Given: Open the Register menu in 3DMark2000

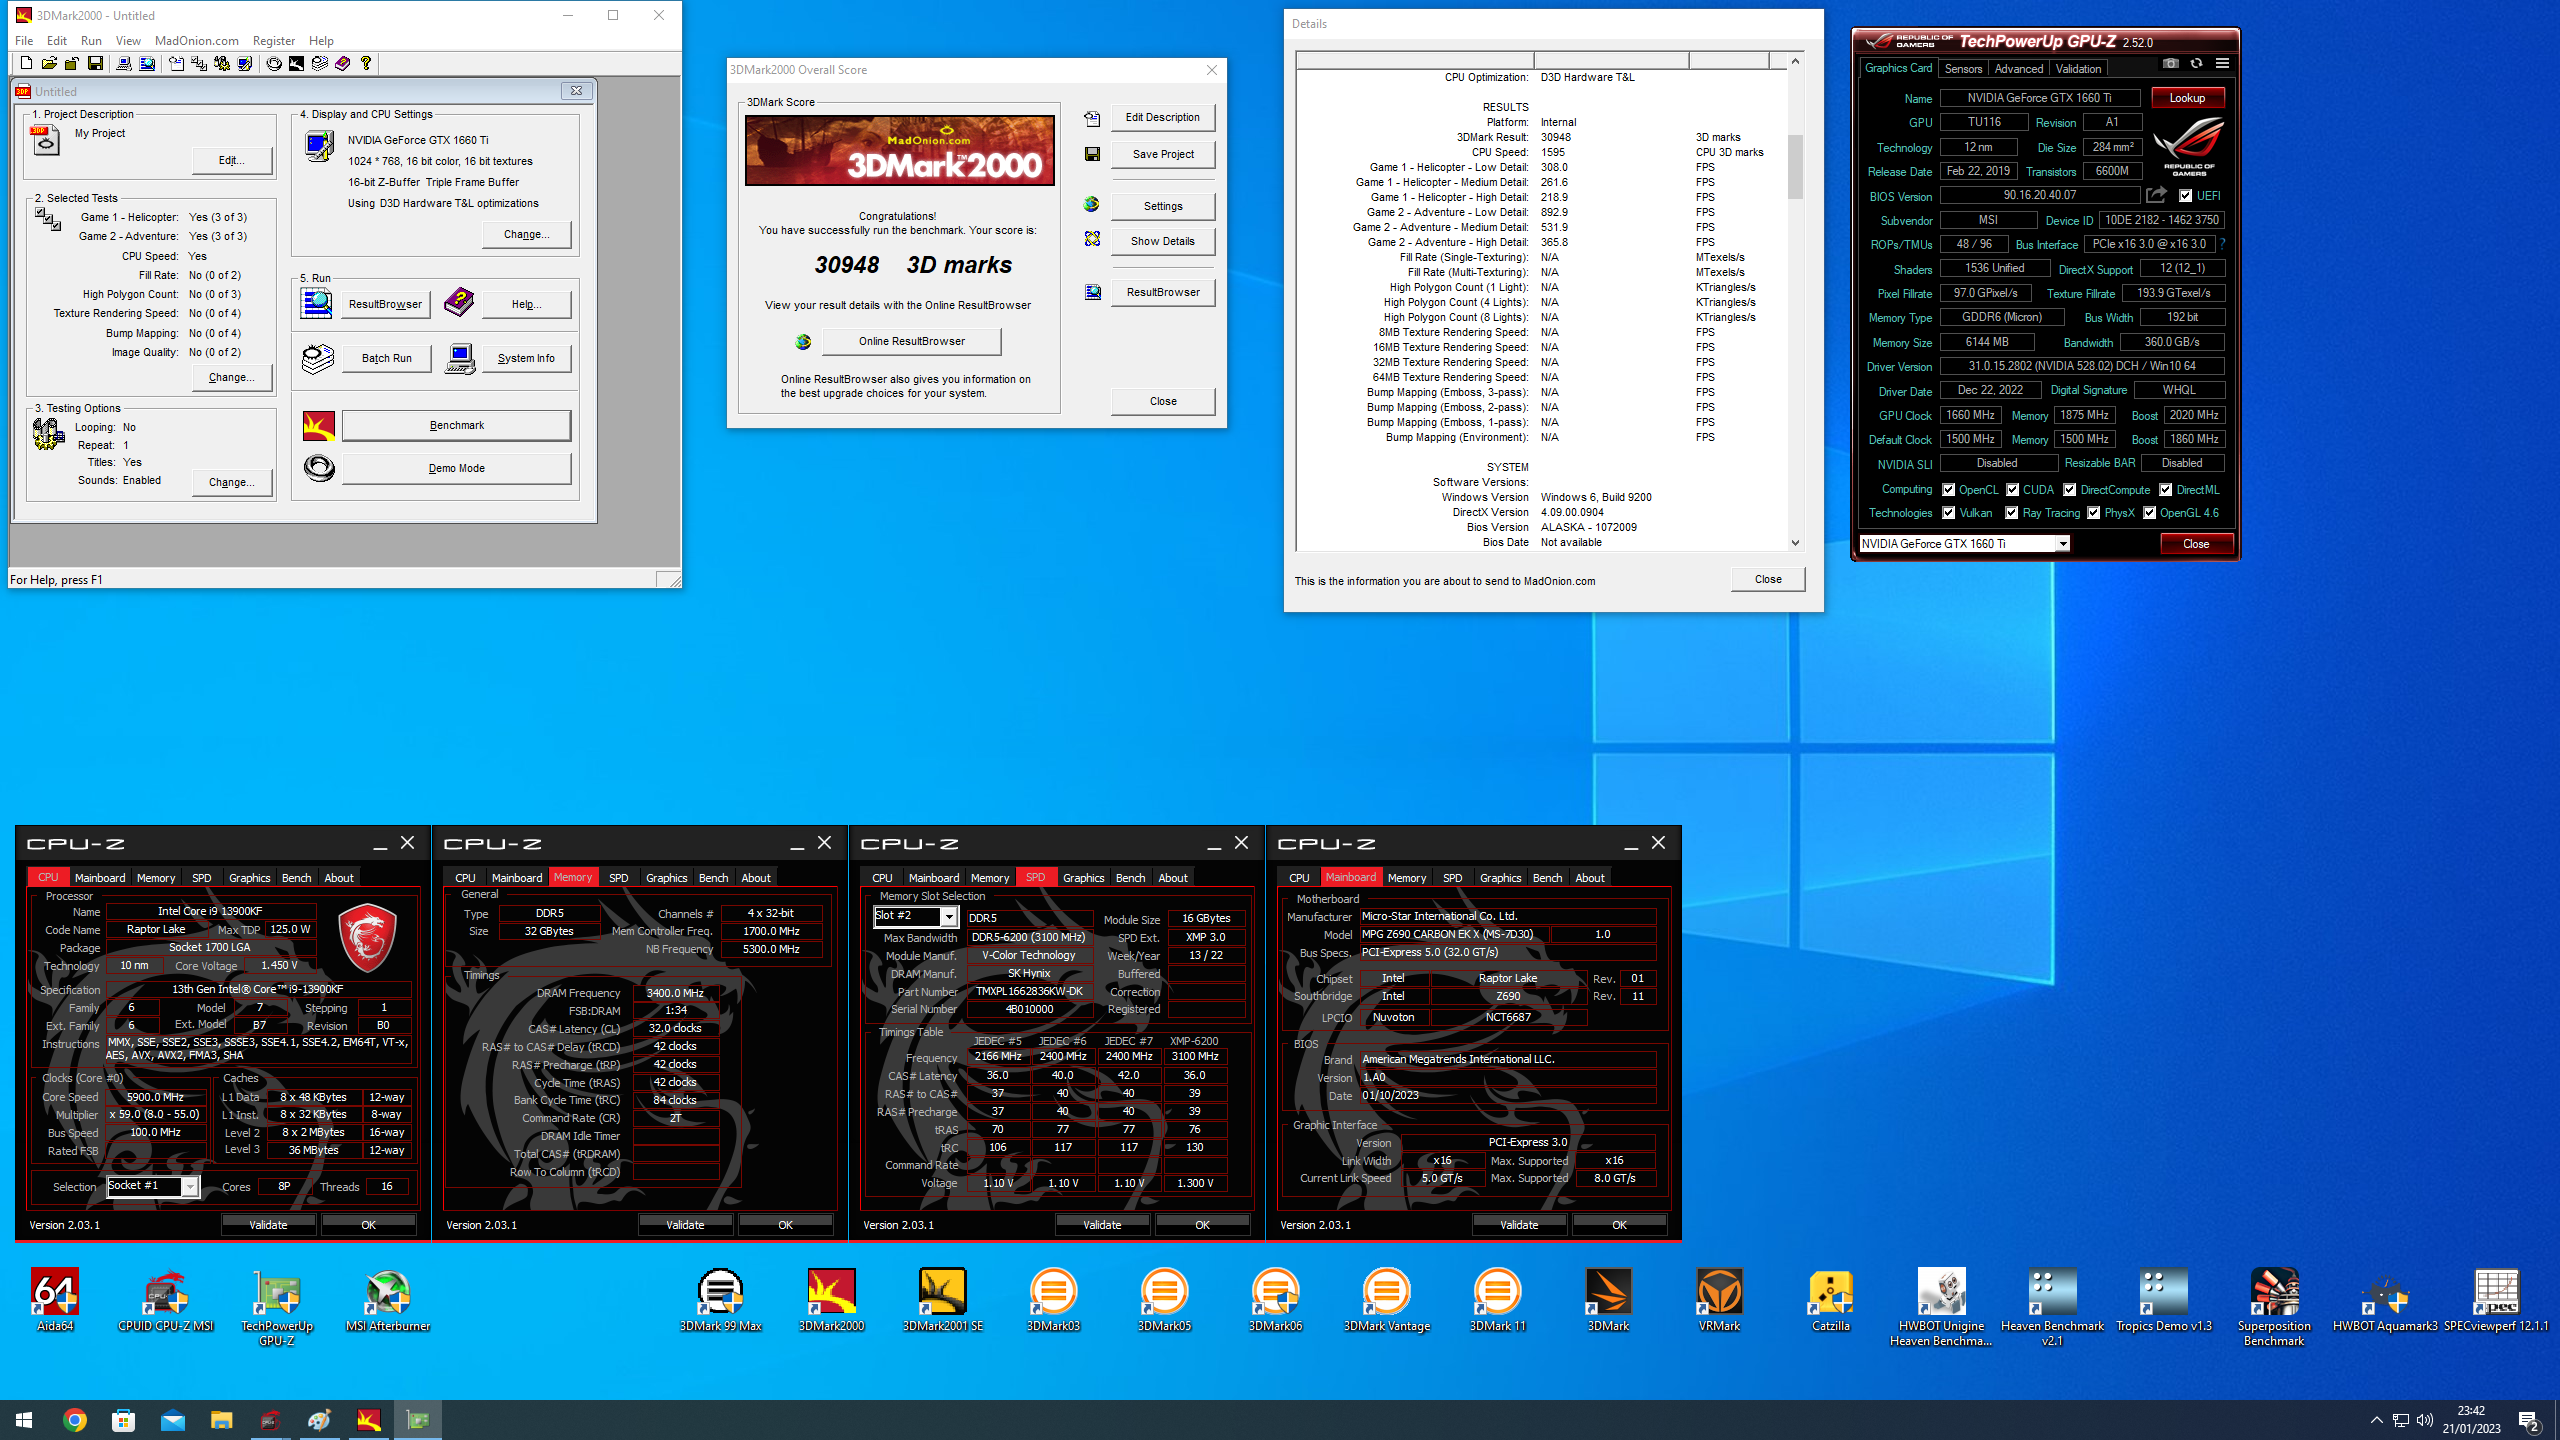Looking at the screenshot, I should [273, 41].
